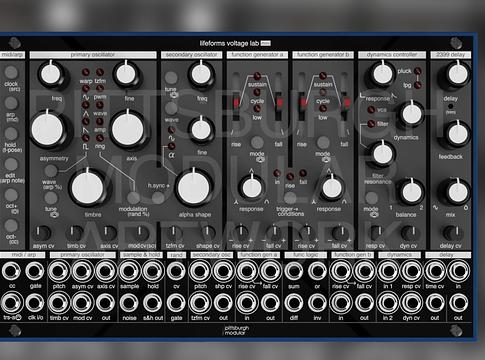
Task: Click the dynamics dyn cv jack
Action: coord(411,303)
